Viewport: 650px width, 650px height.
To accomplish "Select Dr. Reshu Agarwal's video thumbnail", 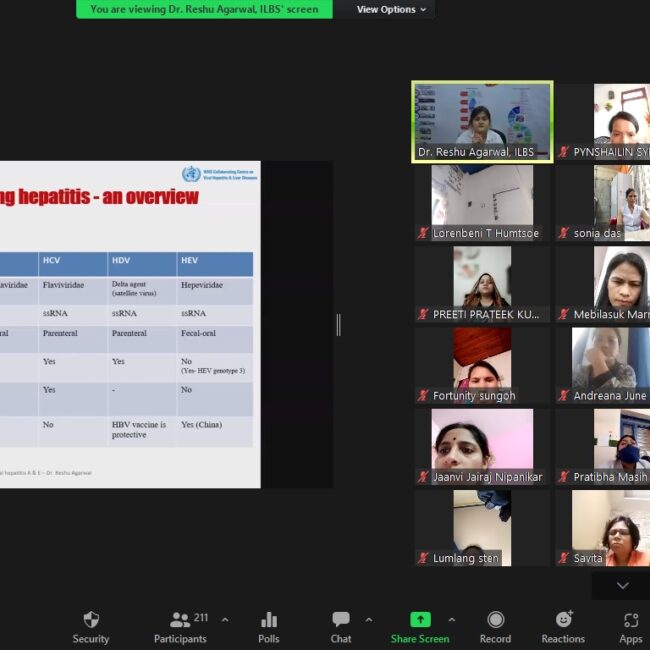I will 482,120.
